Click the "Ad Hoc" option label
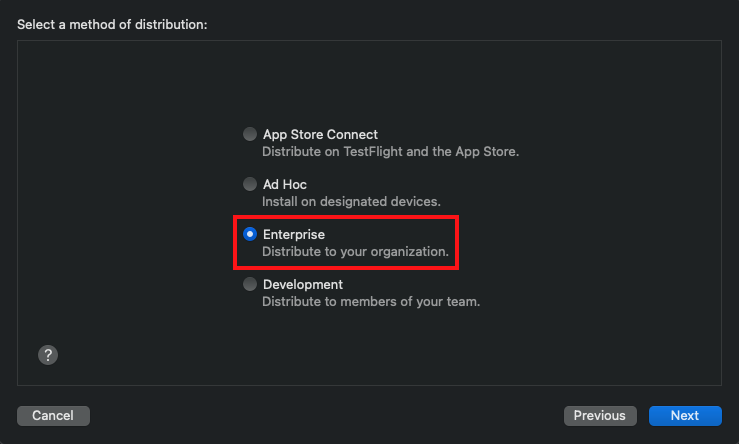Image resolution: width=739 pixels, height=444 pixels. tap(285, 184)
